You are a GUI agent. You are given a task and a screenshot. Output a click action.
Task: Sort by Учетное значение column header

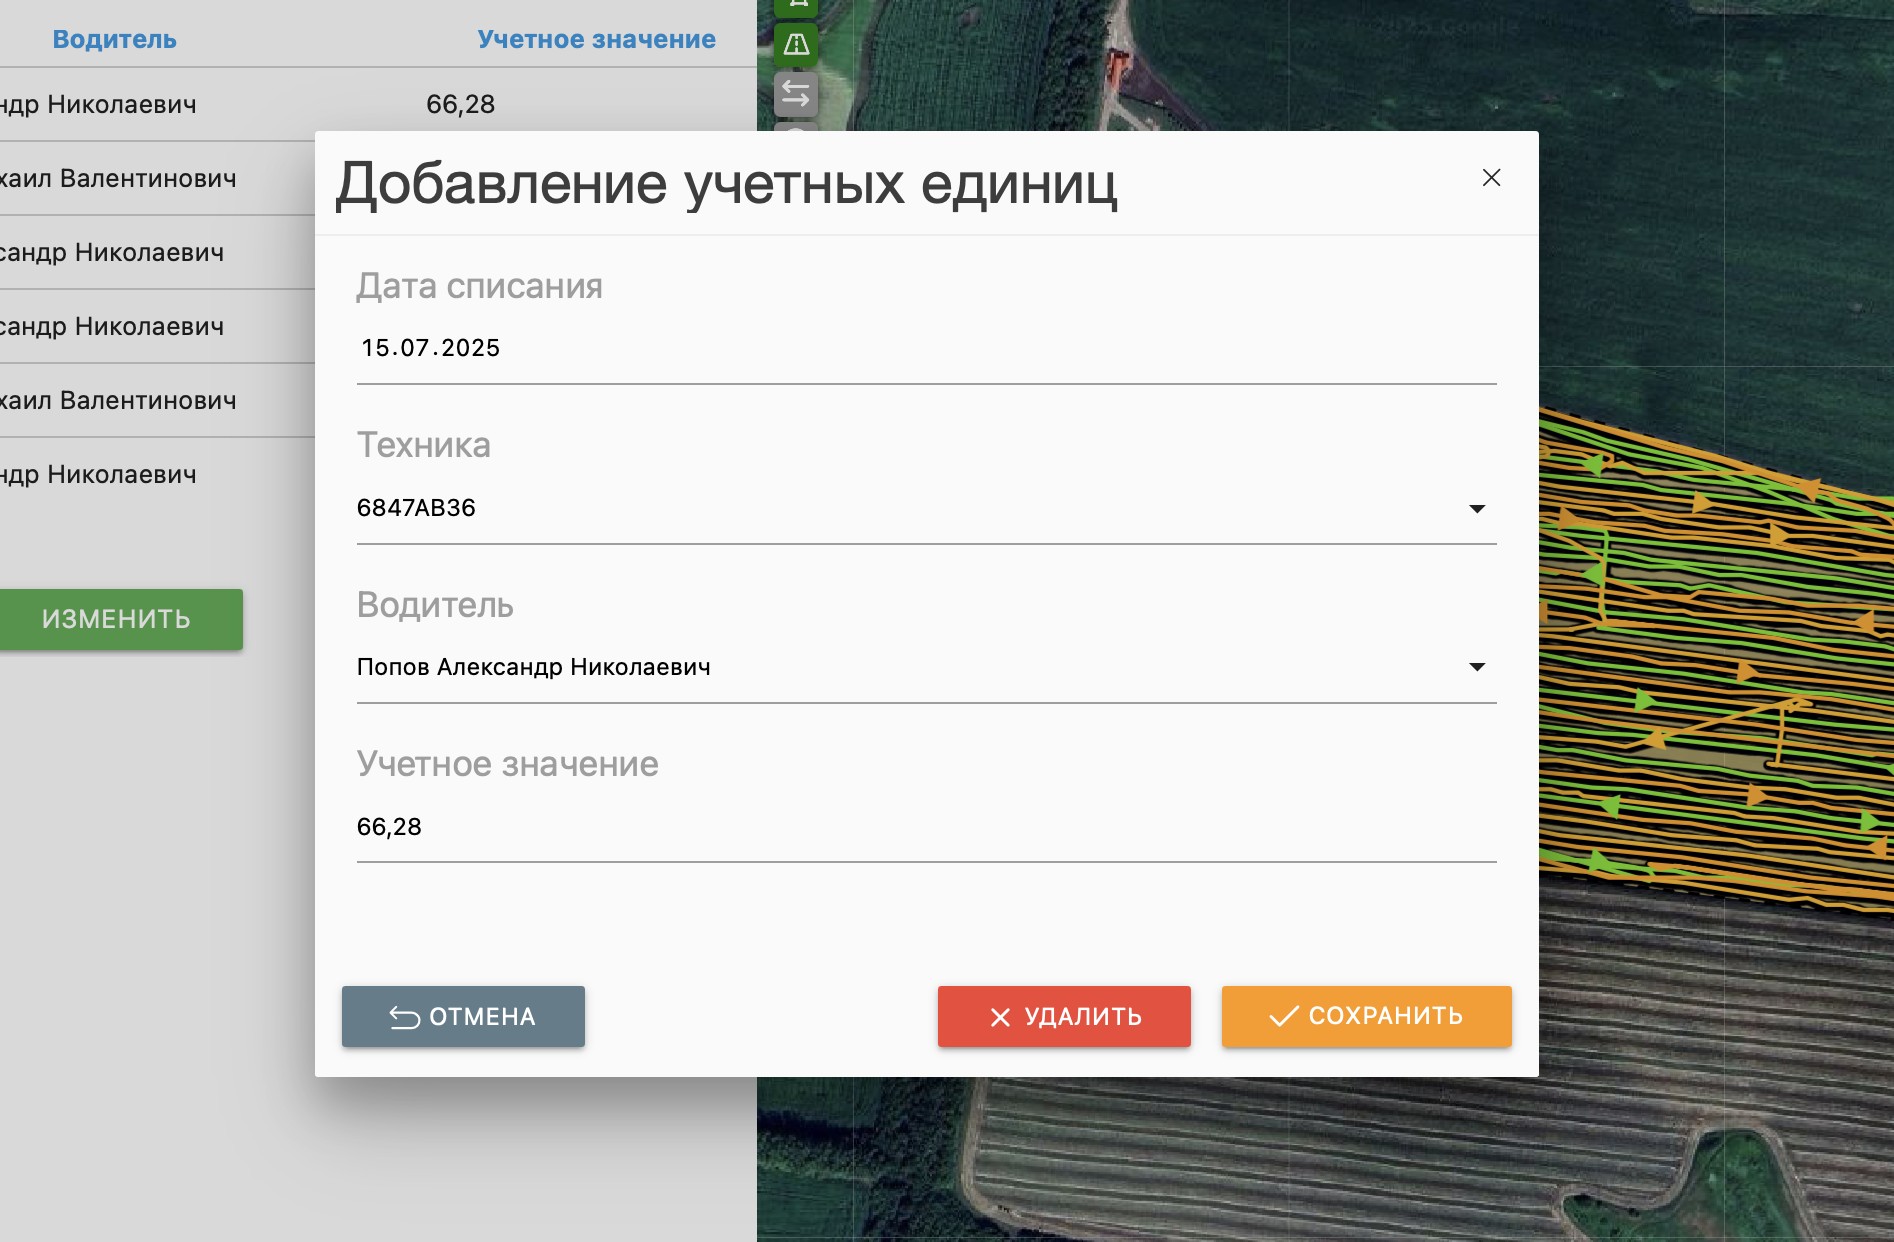[596, 39]
